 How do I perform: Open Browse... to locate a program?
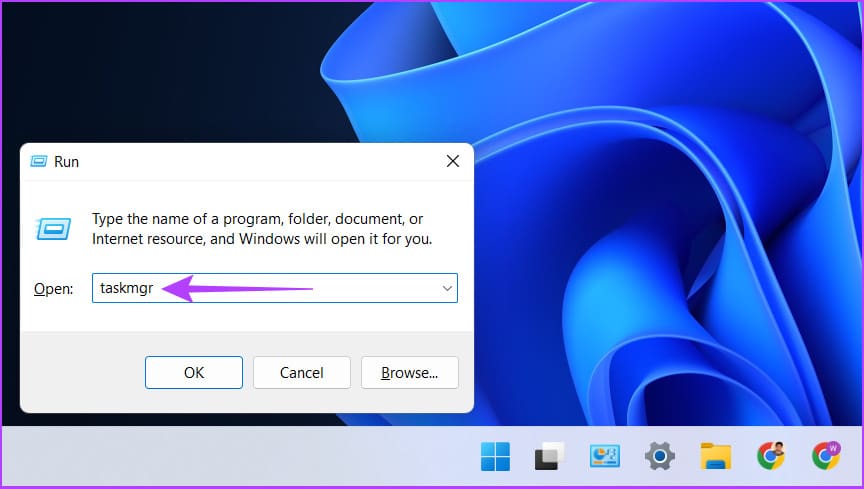point(409,372)
